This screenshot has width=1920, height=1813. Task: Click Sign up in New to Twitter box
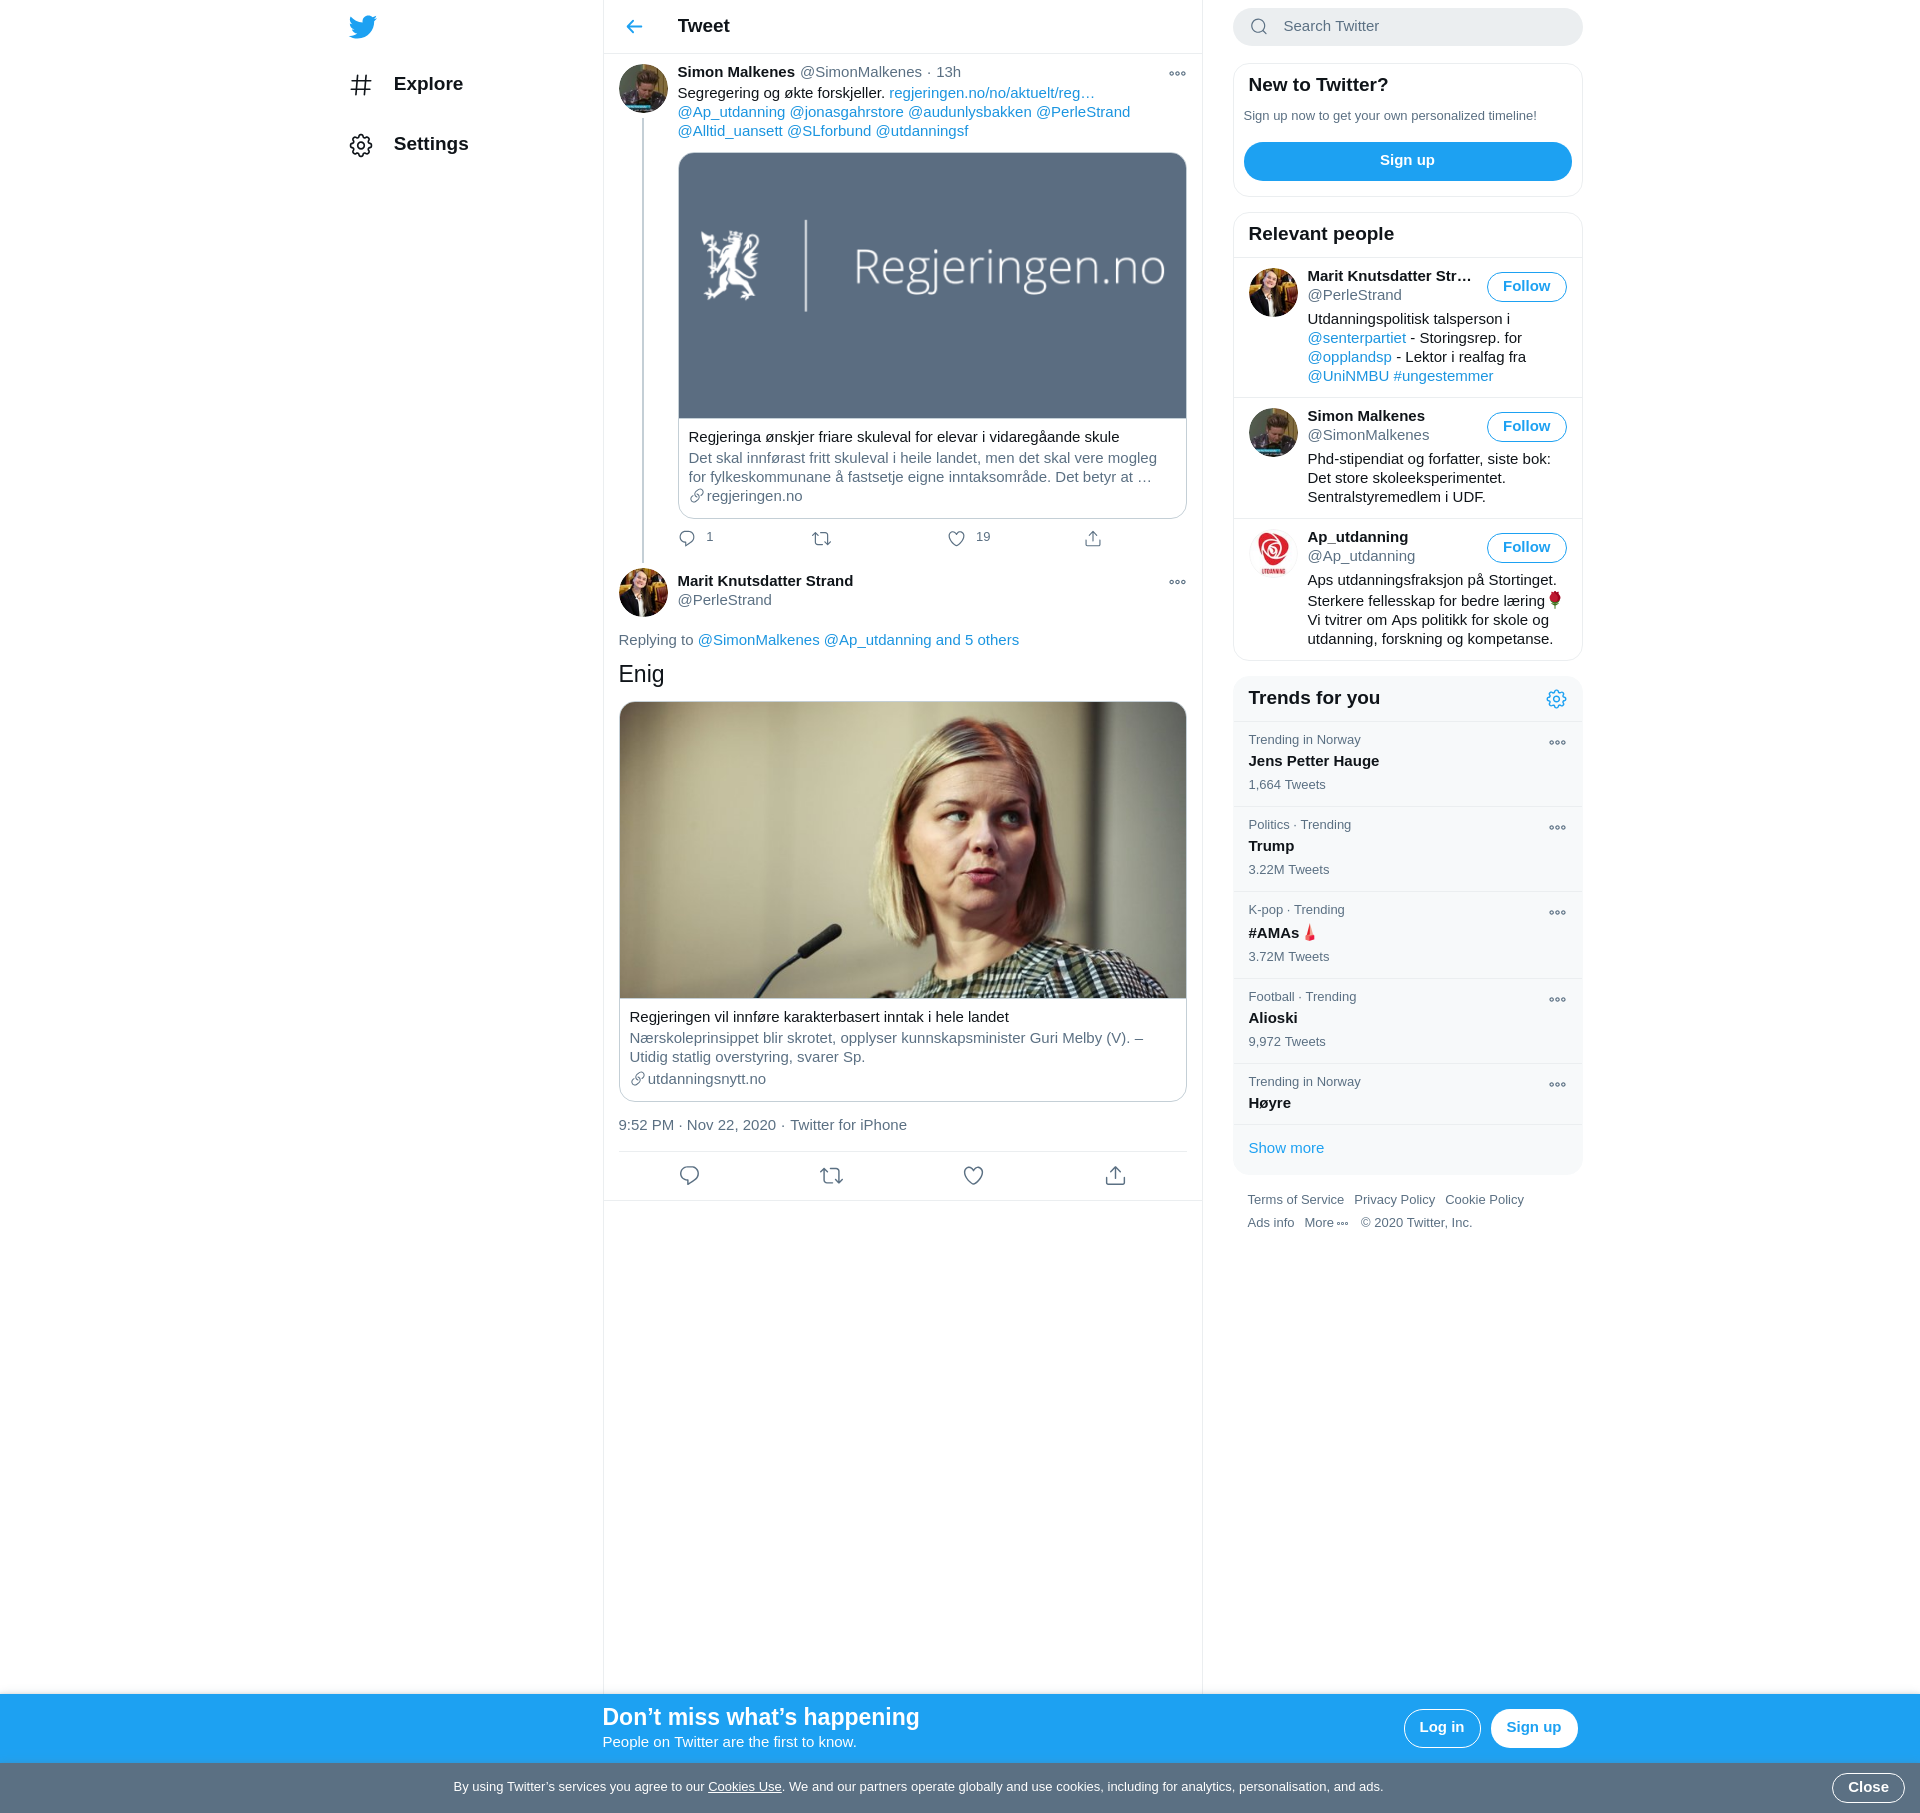click(1407, 161)
